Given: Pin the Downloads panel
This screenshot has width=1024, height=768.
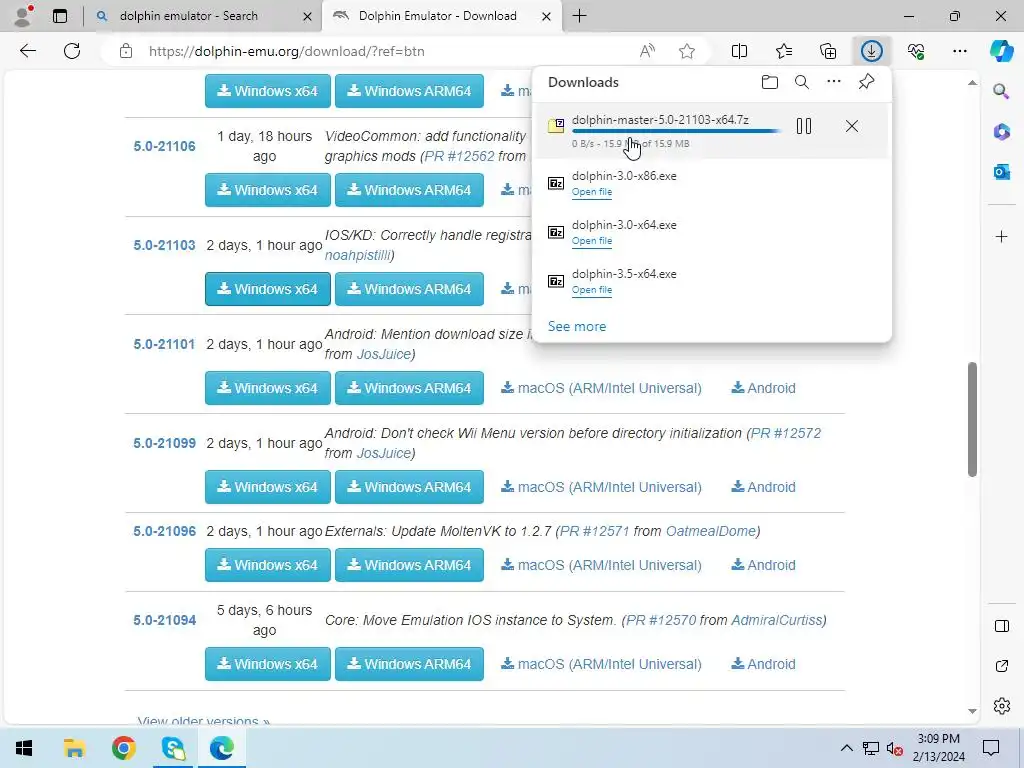Looking at the screenshot, I should (x=866, y=82).
